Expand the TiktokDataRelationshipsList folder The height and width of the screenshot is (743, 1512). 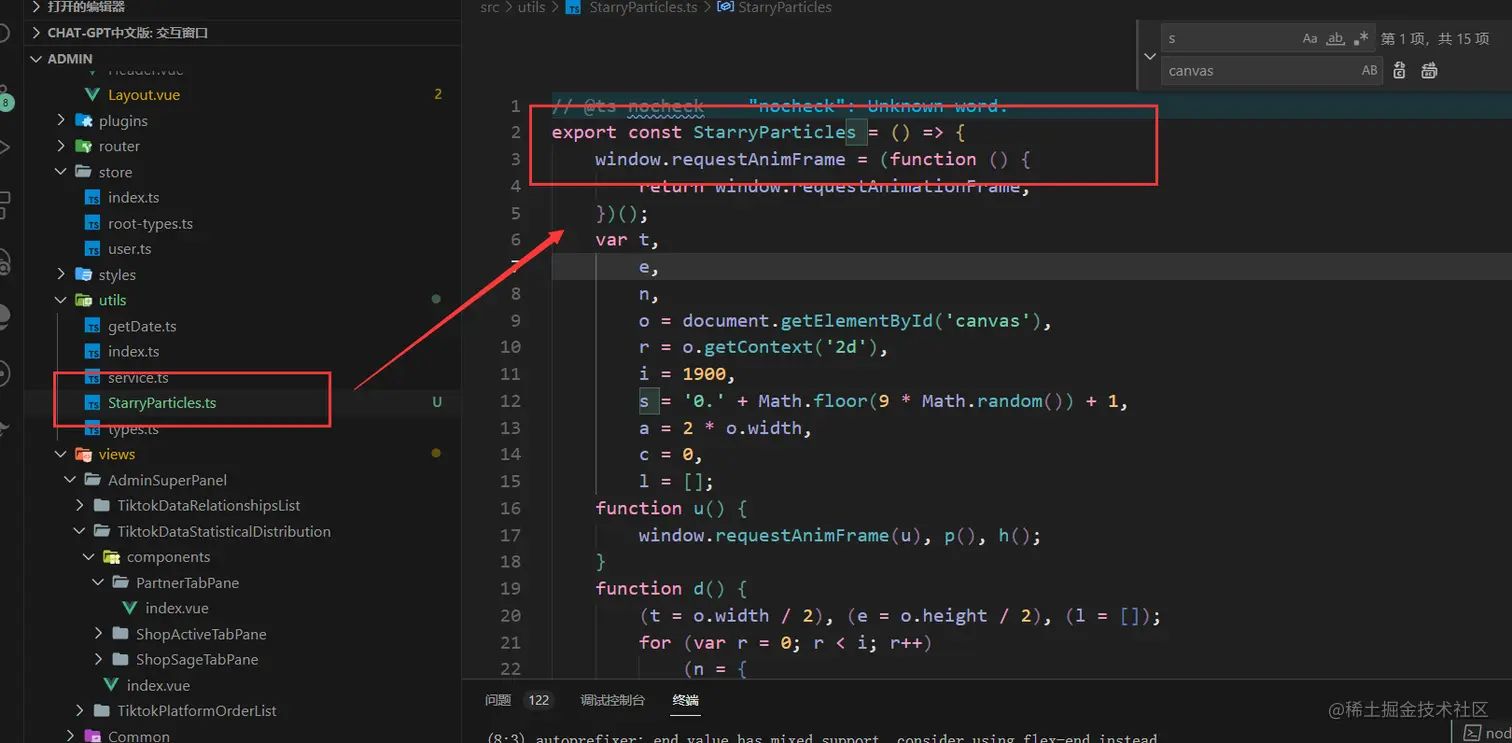[x=80, y=506]
